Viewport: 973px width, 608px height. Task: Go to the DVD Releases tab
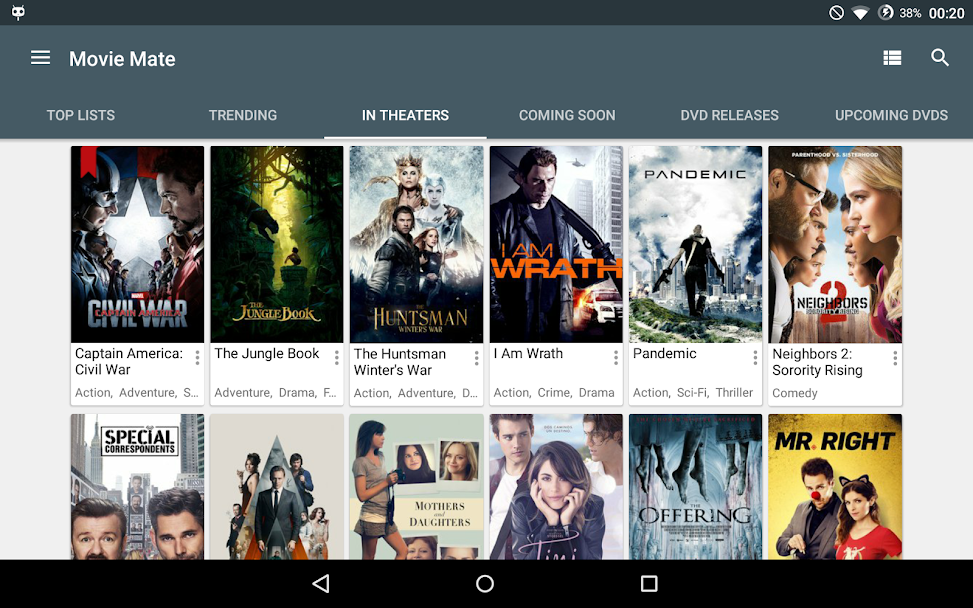pyautogui.click(x=729, y=115)
